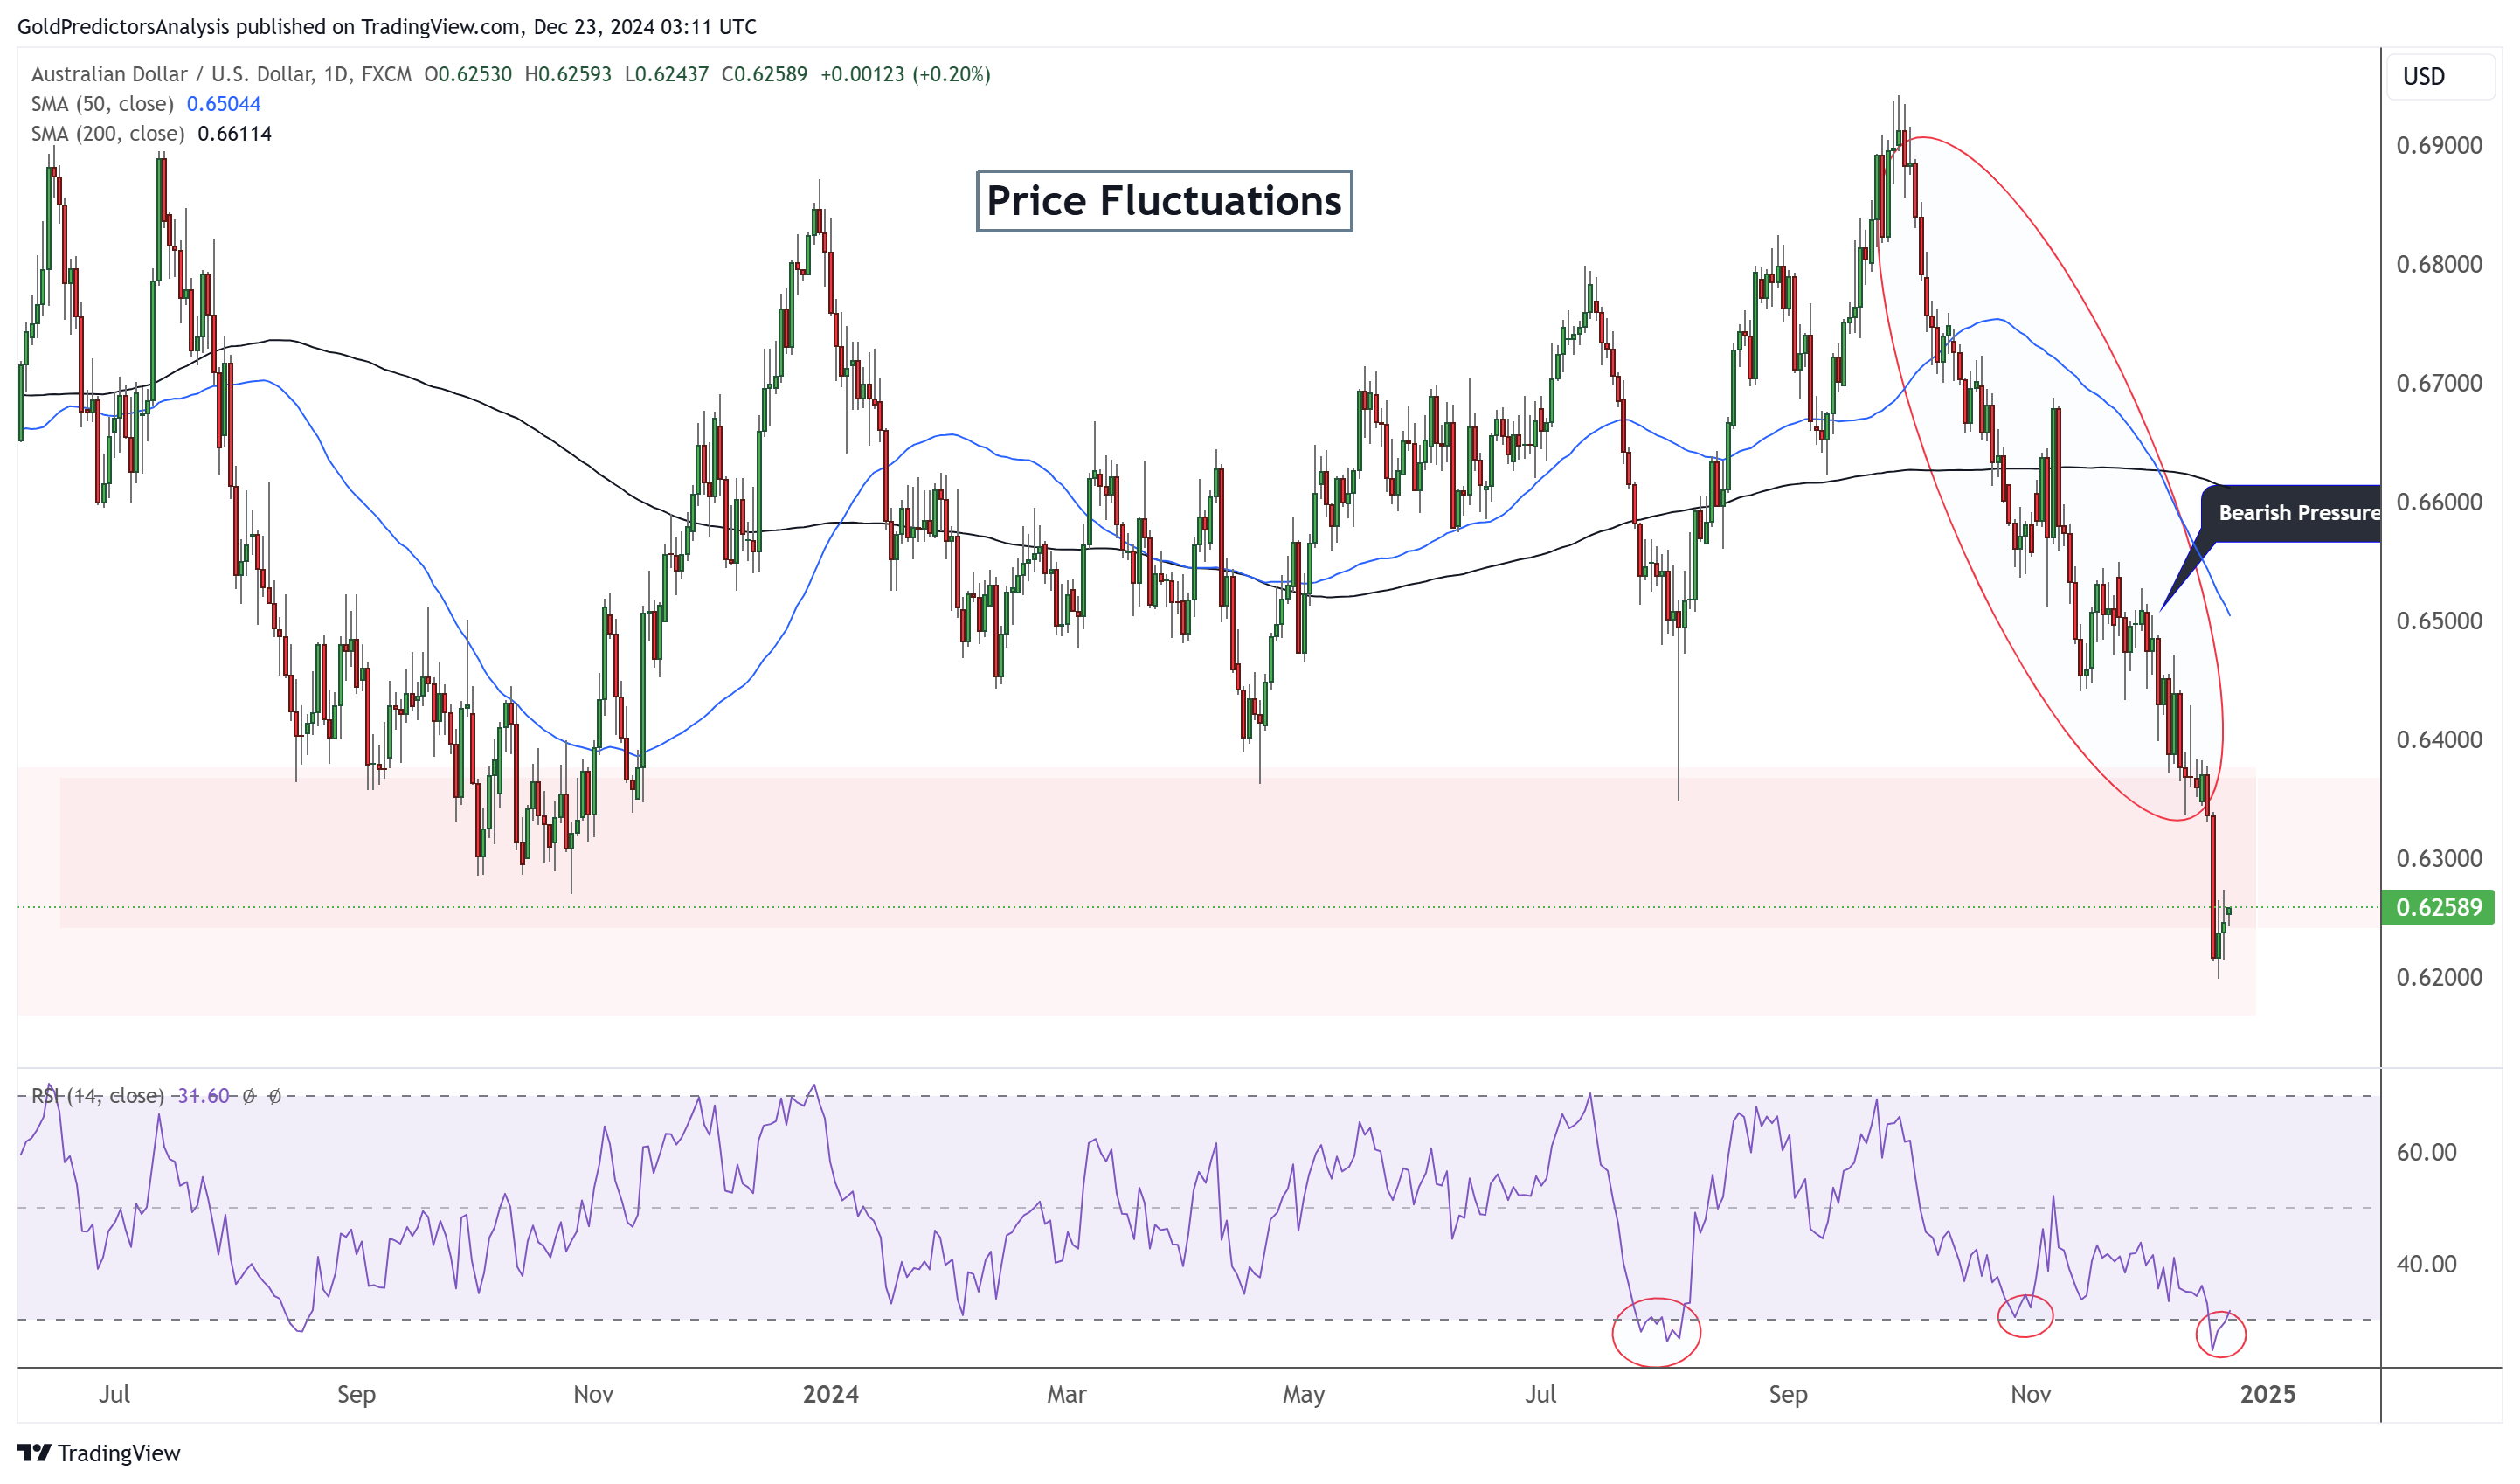Click the blue SMA value 0.65044

[223, 104]
